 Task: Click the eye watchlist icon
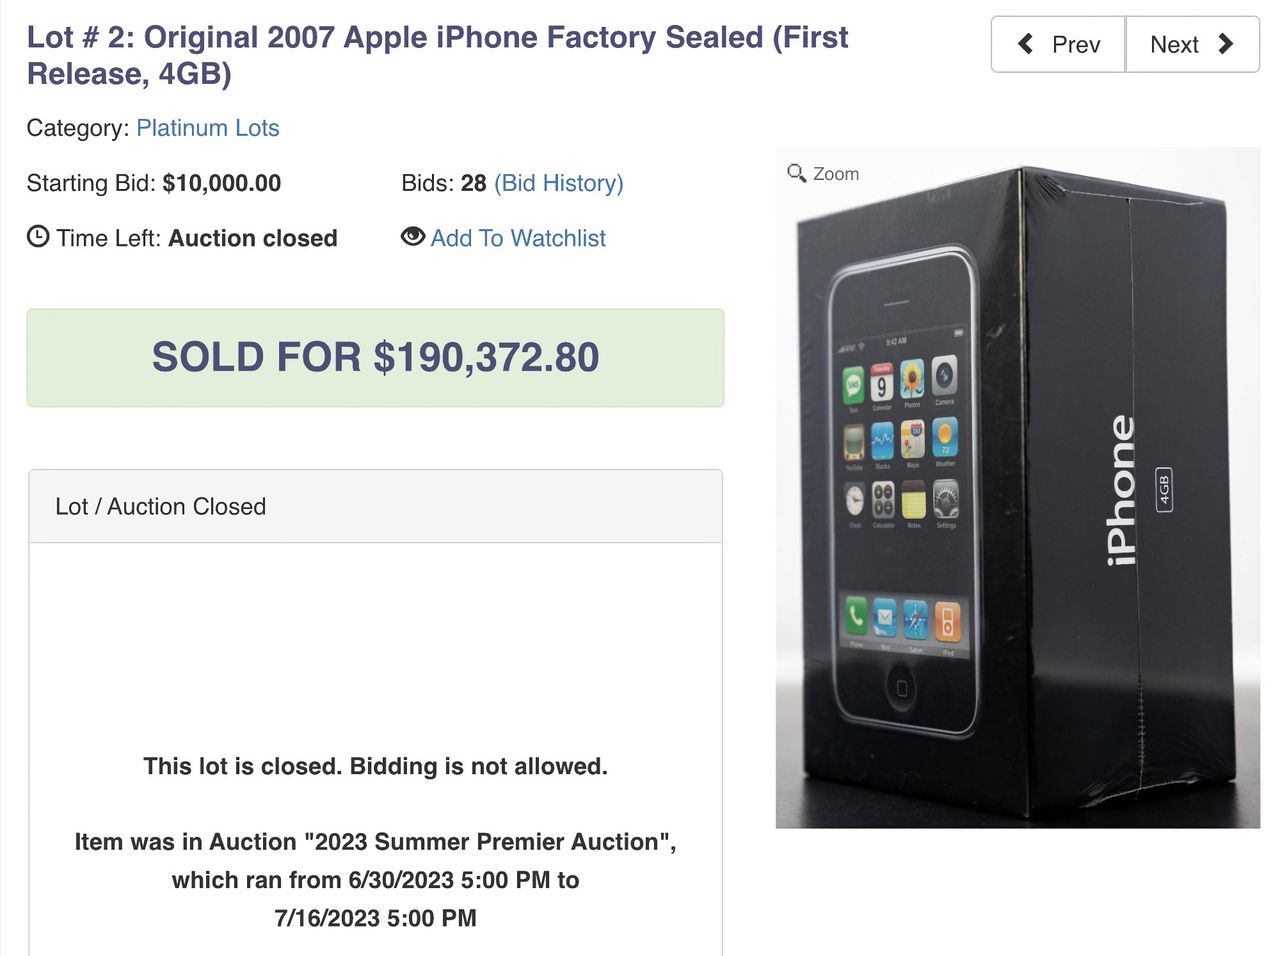(412, 237)
